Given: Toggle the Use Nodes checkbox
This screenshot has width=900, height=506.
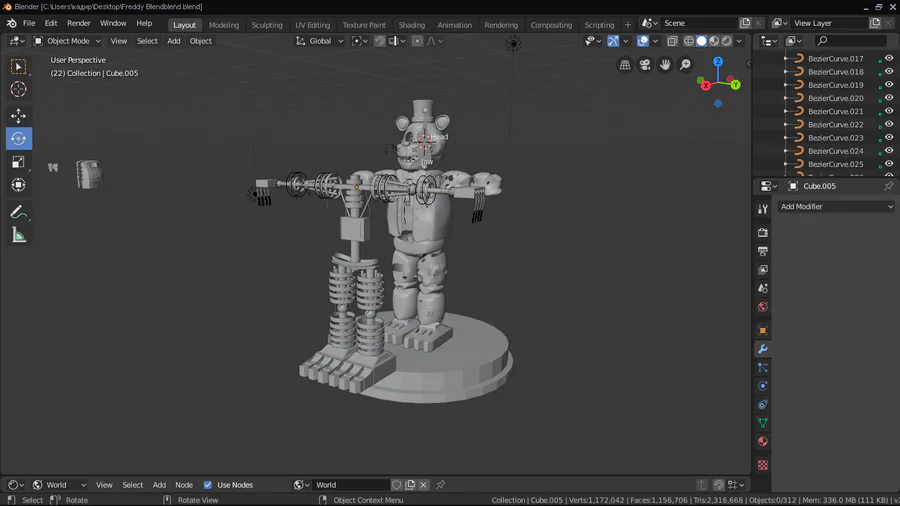Looking at the screenshot, I should [x=208, y=485].
